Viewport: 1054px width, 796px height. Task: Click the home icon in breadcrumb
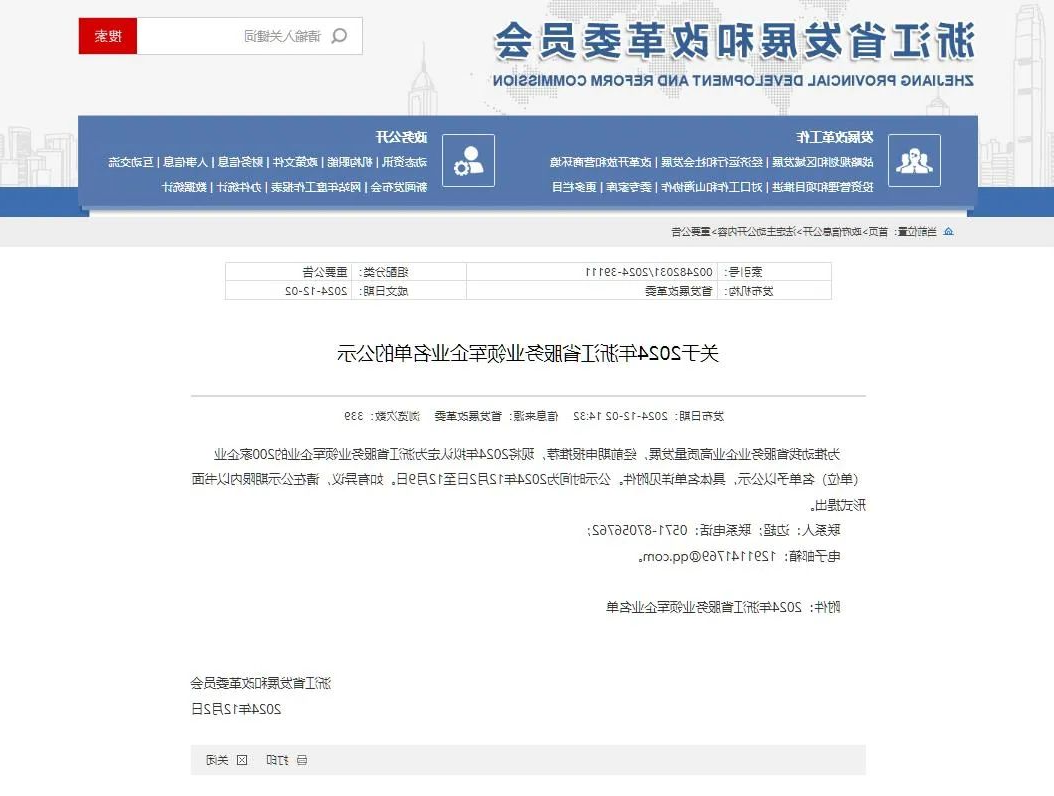click(x=948, y=232)
